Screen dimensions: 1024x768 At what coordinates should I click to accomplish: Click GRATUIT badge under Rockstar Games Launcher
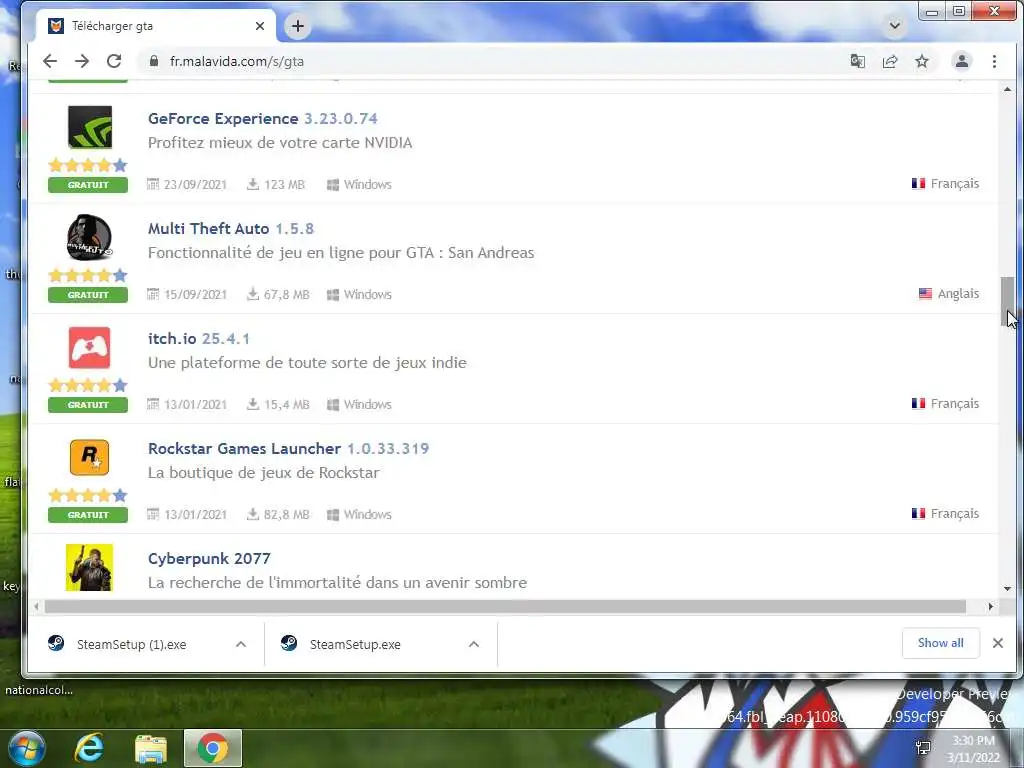click(88, 515)
